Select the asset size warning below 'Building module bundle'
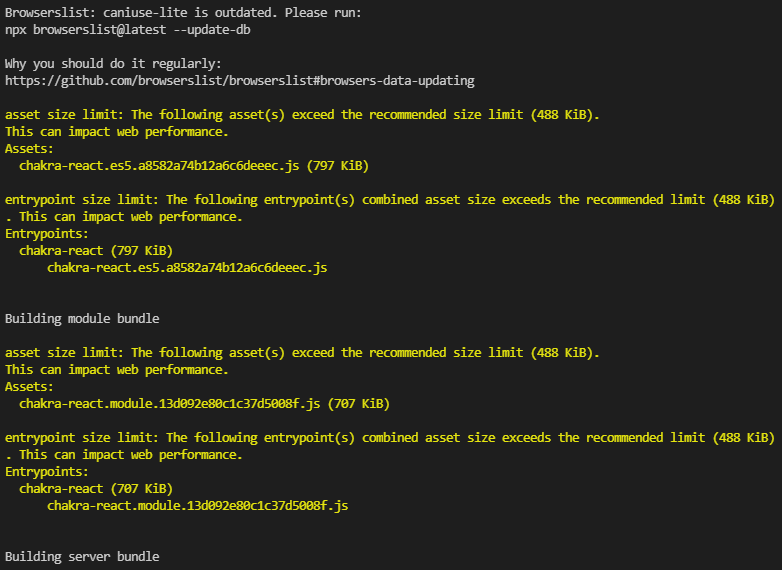Screen dimensions: 782x570 (x=302, y=352)
